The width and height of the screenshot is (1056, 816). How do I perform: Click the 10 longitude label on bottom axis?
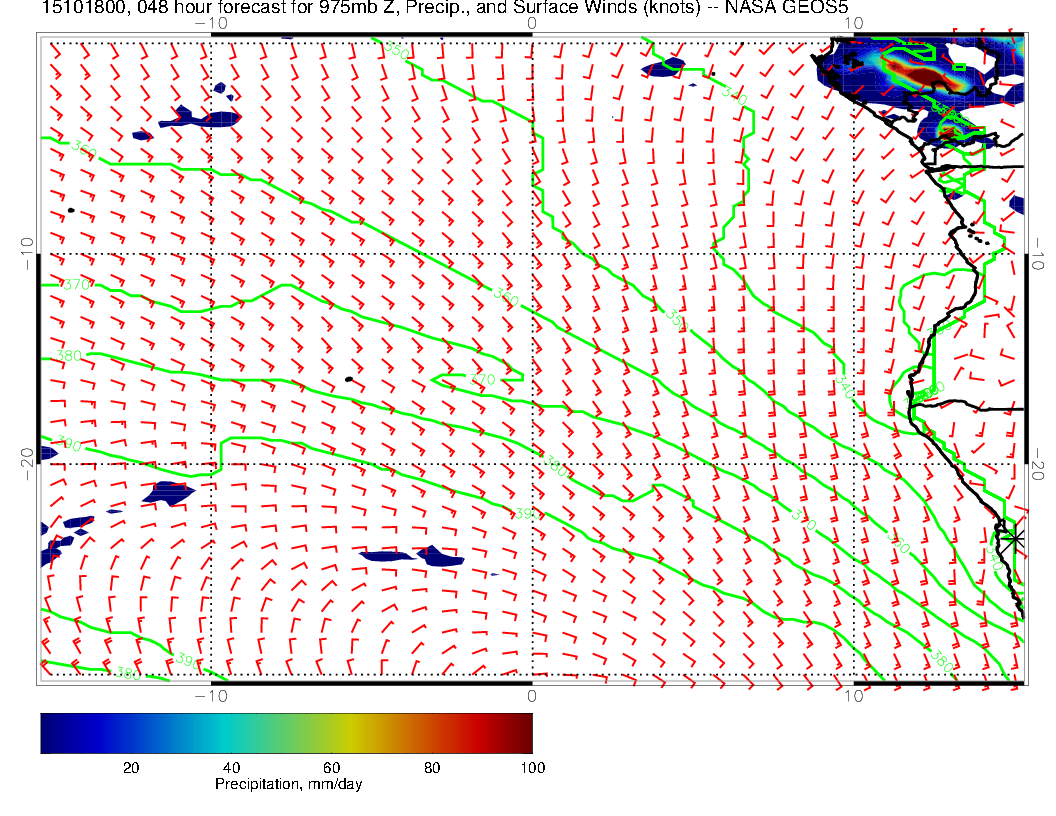853,695
